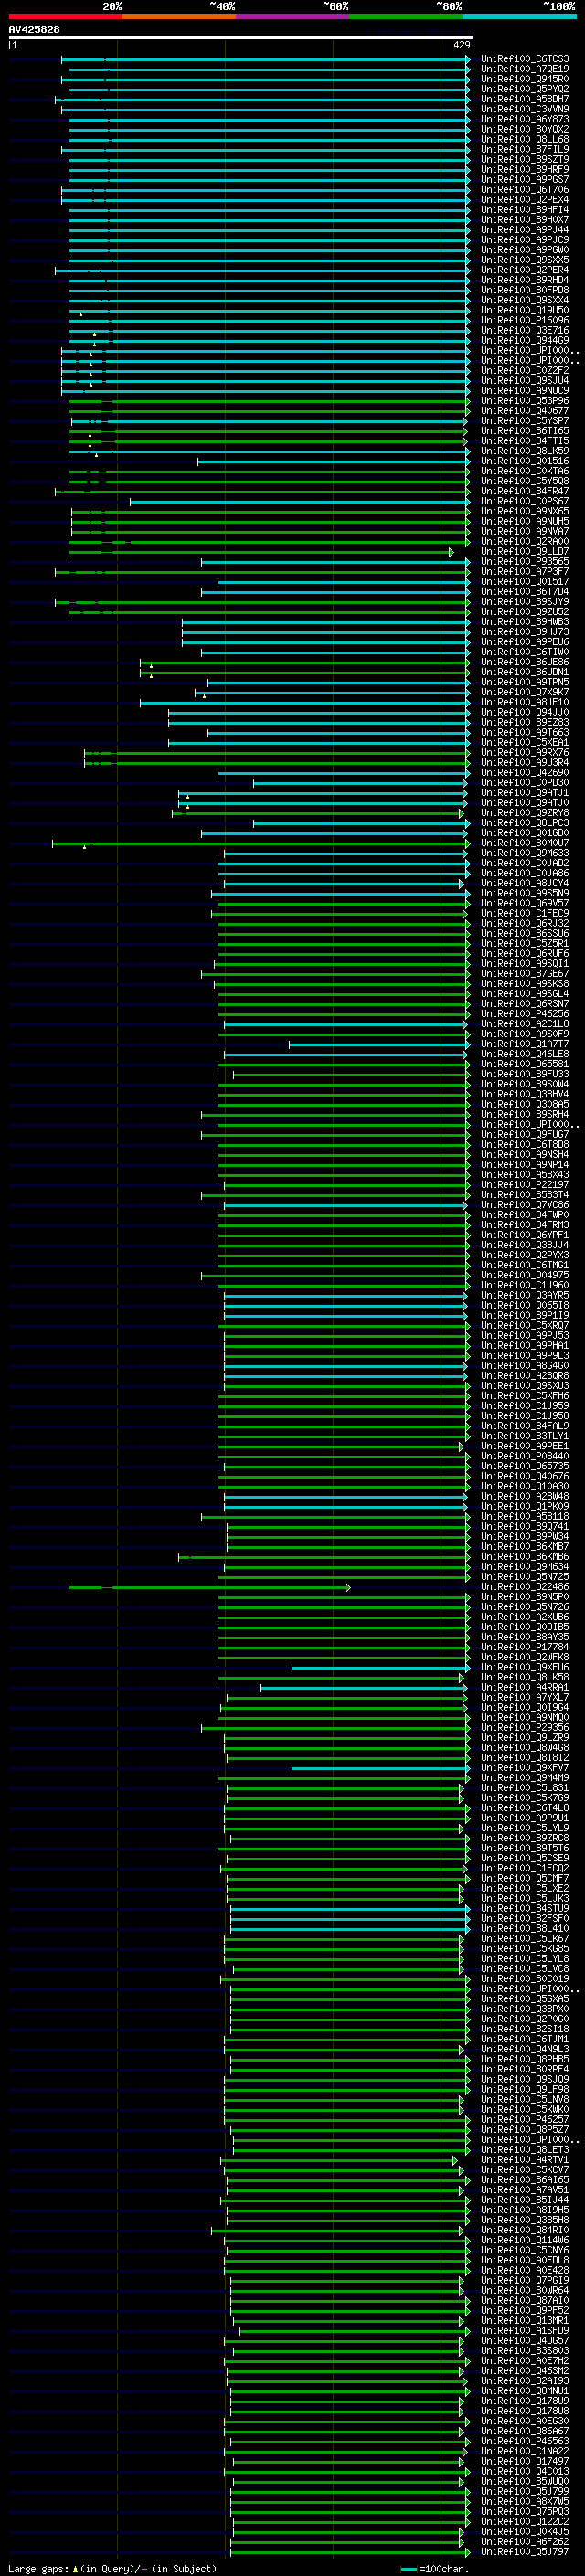Click the green alignment bar for UniRef100_Q9LLD7
This screenshot has height=2576, width=585.
[x=260, y=552]
